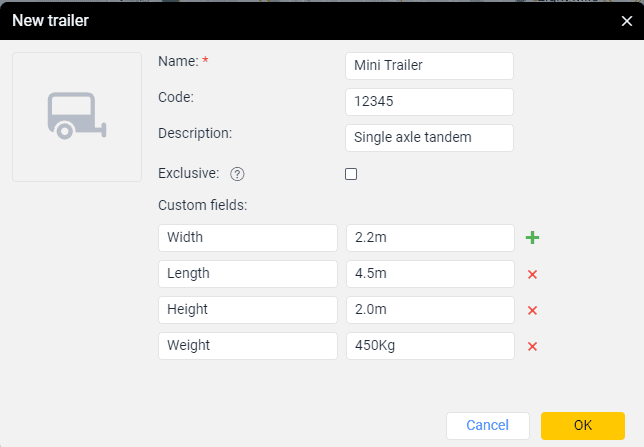Click the Height custom field name box
Viewport: 644px width, 447px height.
click(248, 310)
